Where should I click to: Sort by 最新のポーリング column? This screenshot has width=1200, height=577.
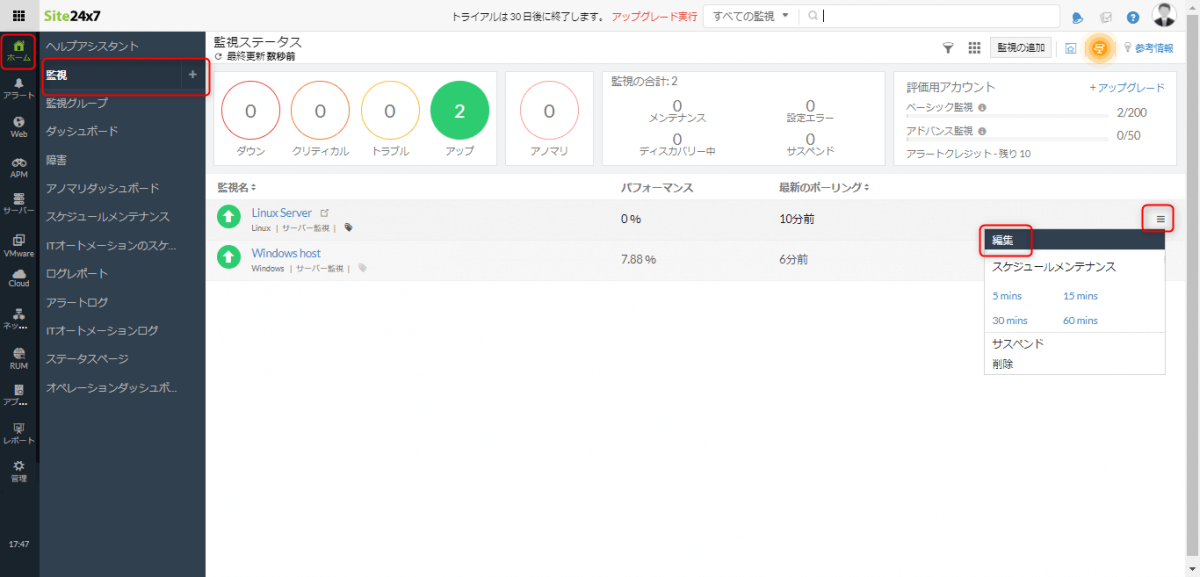click(x=823, y=187)
